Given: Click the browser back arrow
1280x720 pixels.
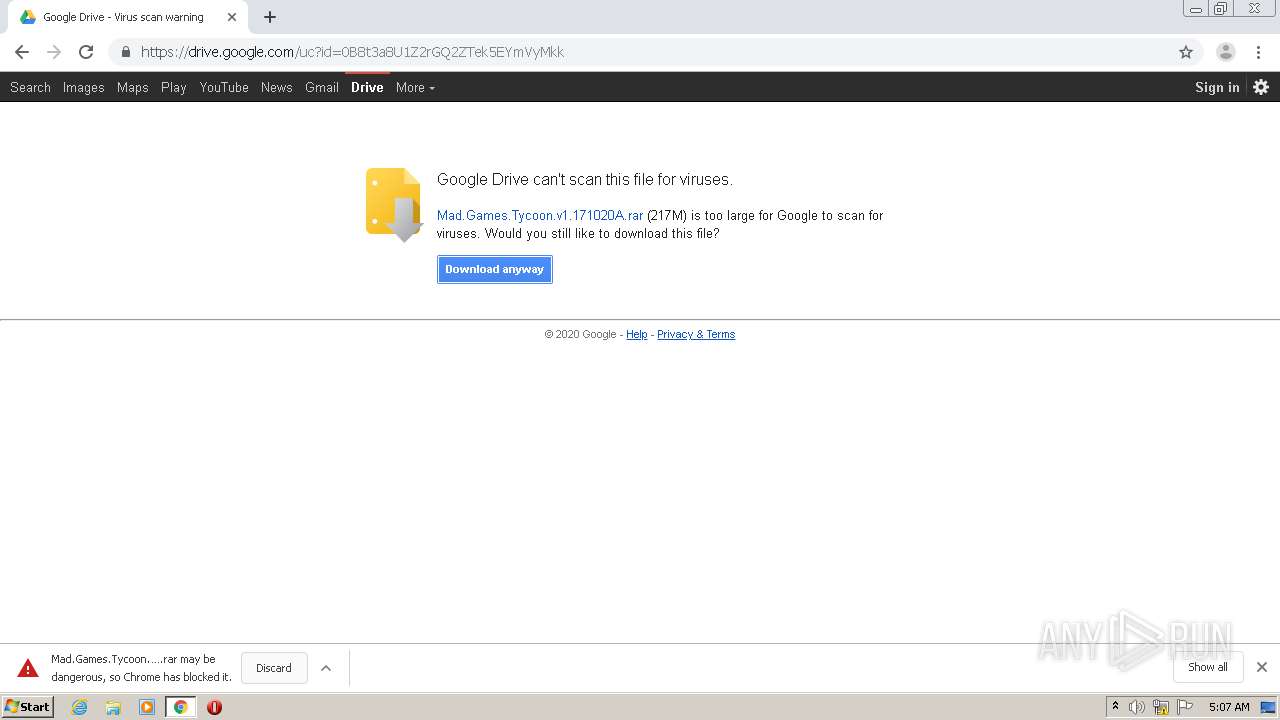Looking at the screenshot, I should click(x=22, y=52).
